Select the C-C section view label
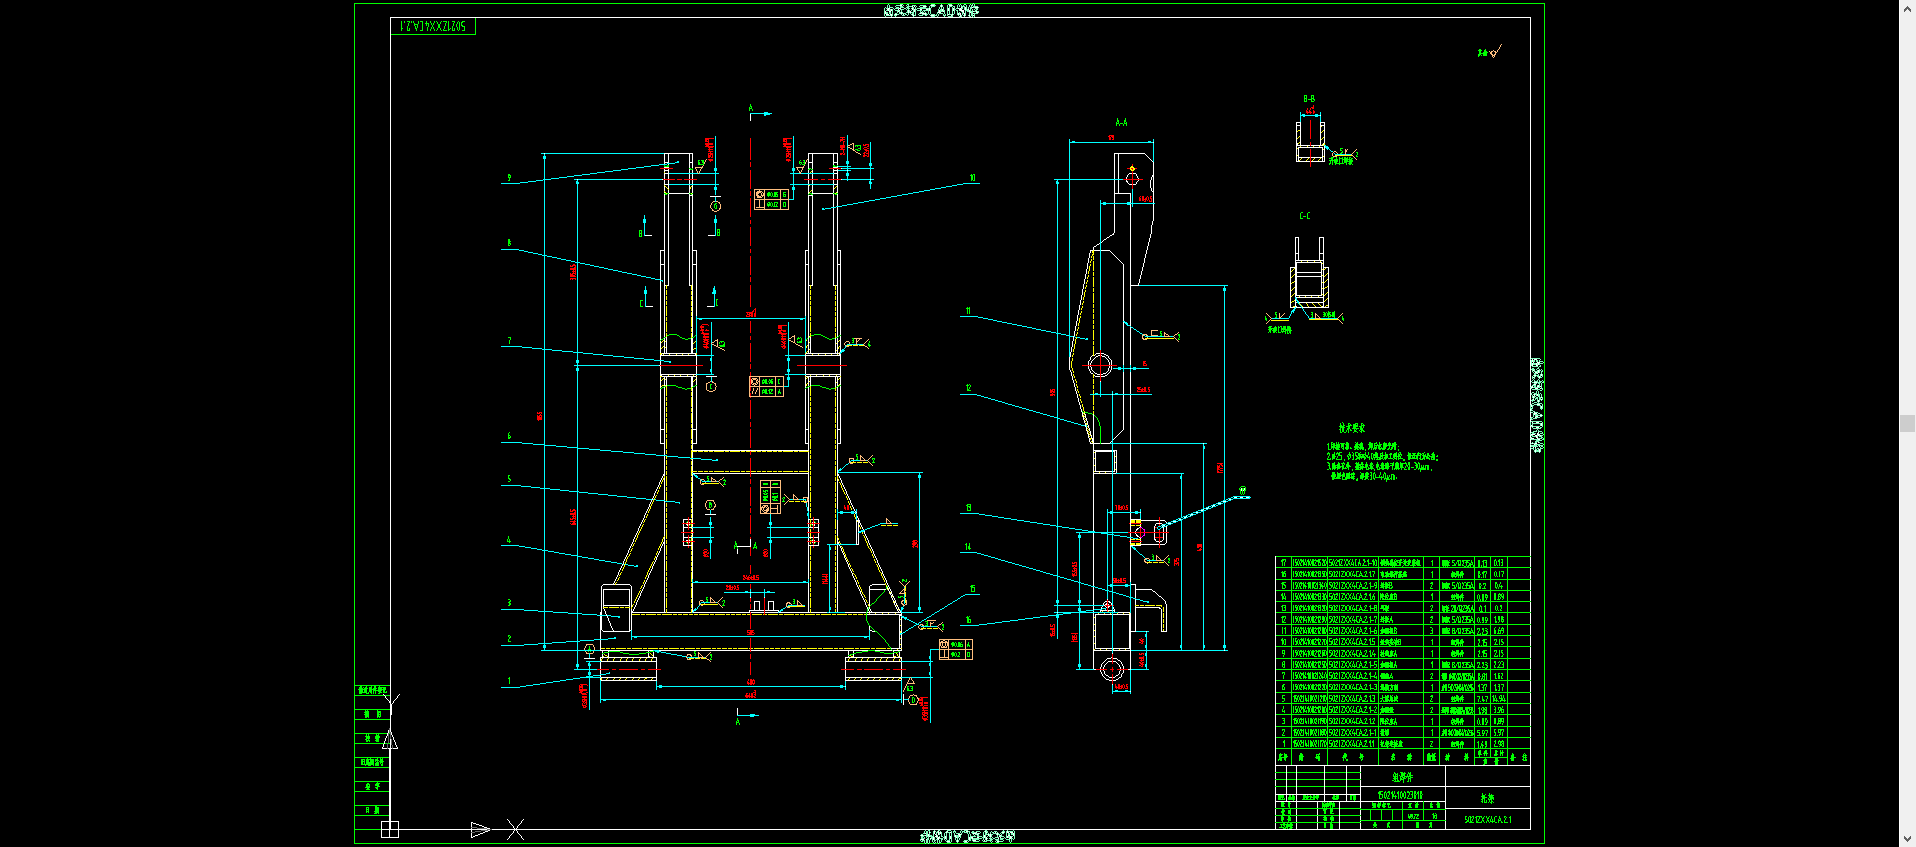Image resolution: width=1916 pixels, height=847 pixels. coord(1305,216)
